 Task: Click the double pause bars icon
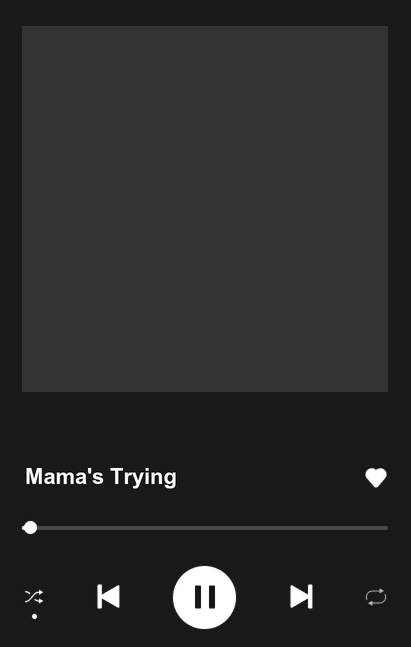point(205,597)
